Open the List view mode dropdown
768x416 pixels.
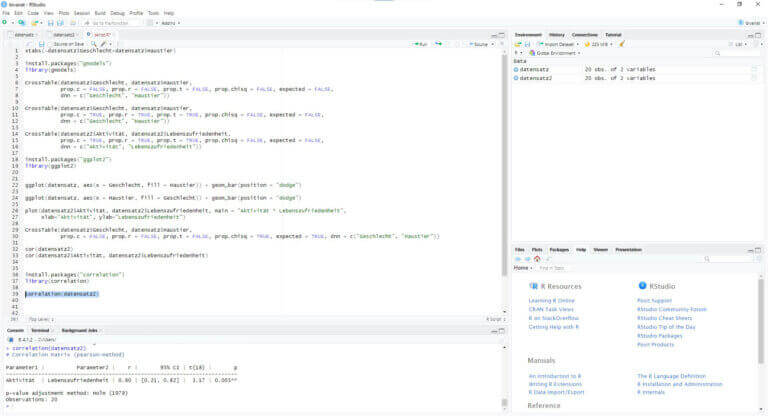[x=739, y=44]
